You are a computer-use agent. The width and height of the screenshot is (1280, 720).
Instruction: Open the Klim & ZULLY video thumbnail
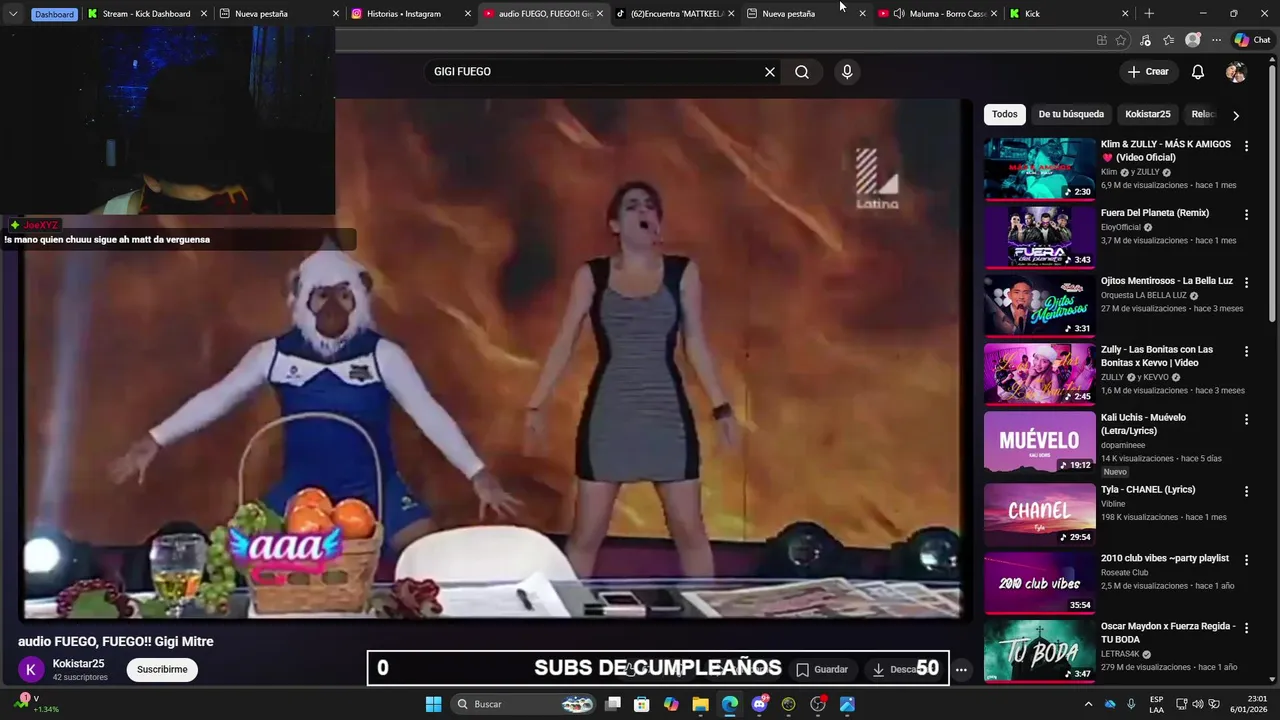click(1040, 169)
